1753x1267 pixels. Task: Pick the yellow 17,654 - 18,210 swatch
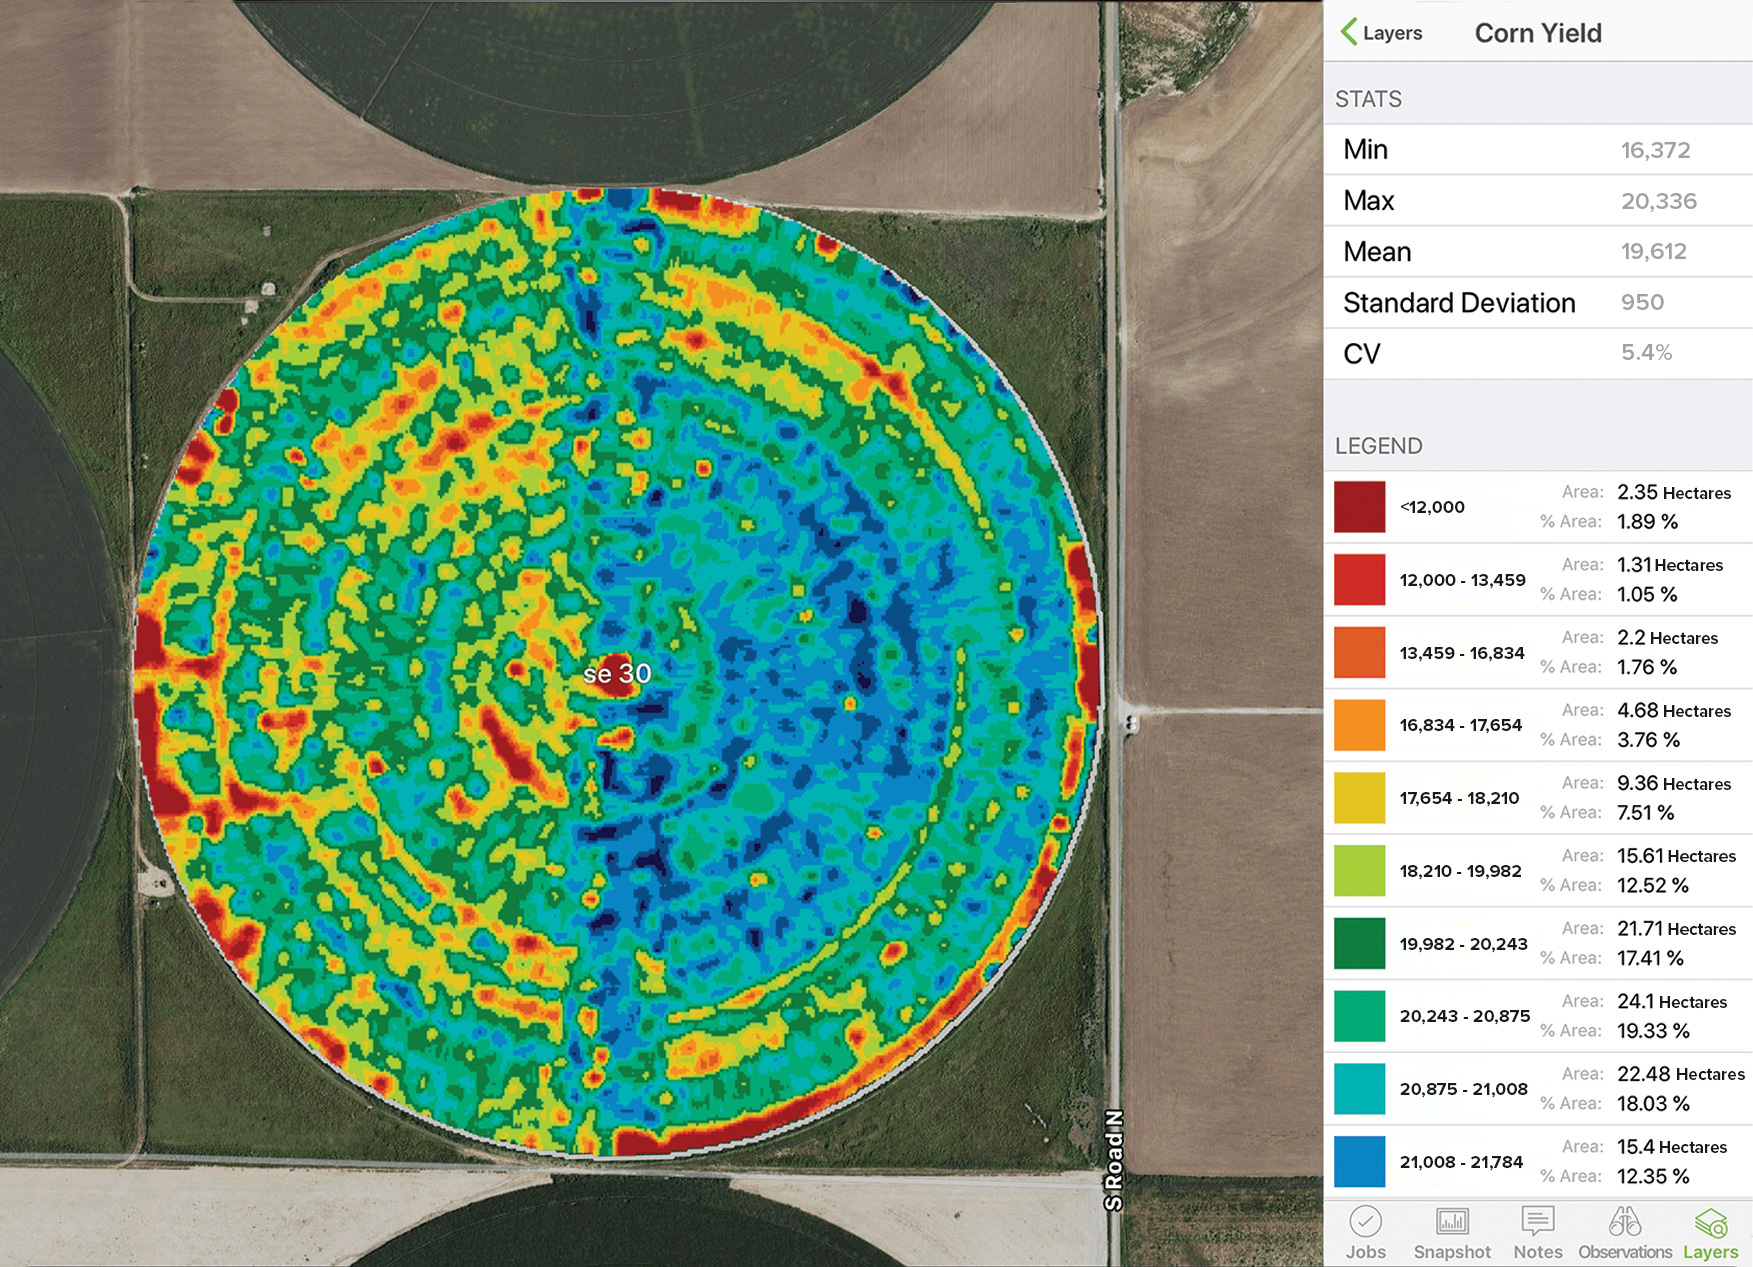[x=1359, y=798]
